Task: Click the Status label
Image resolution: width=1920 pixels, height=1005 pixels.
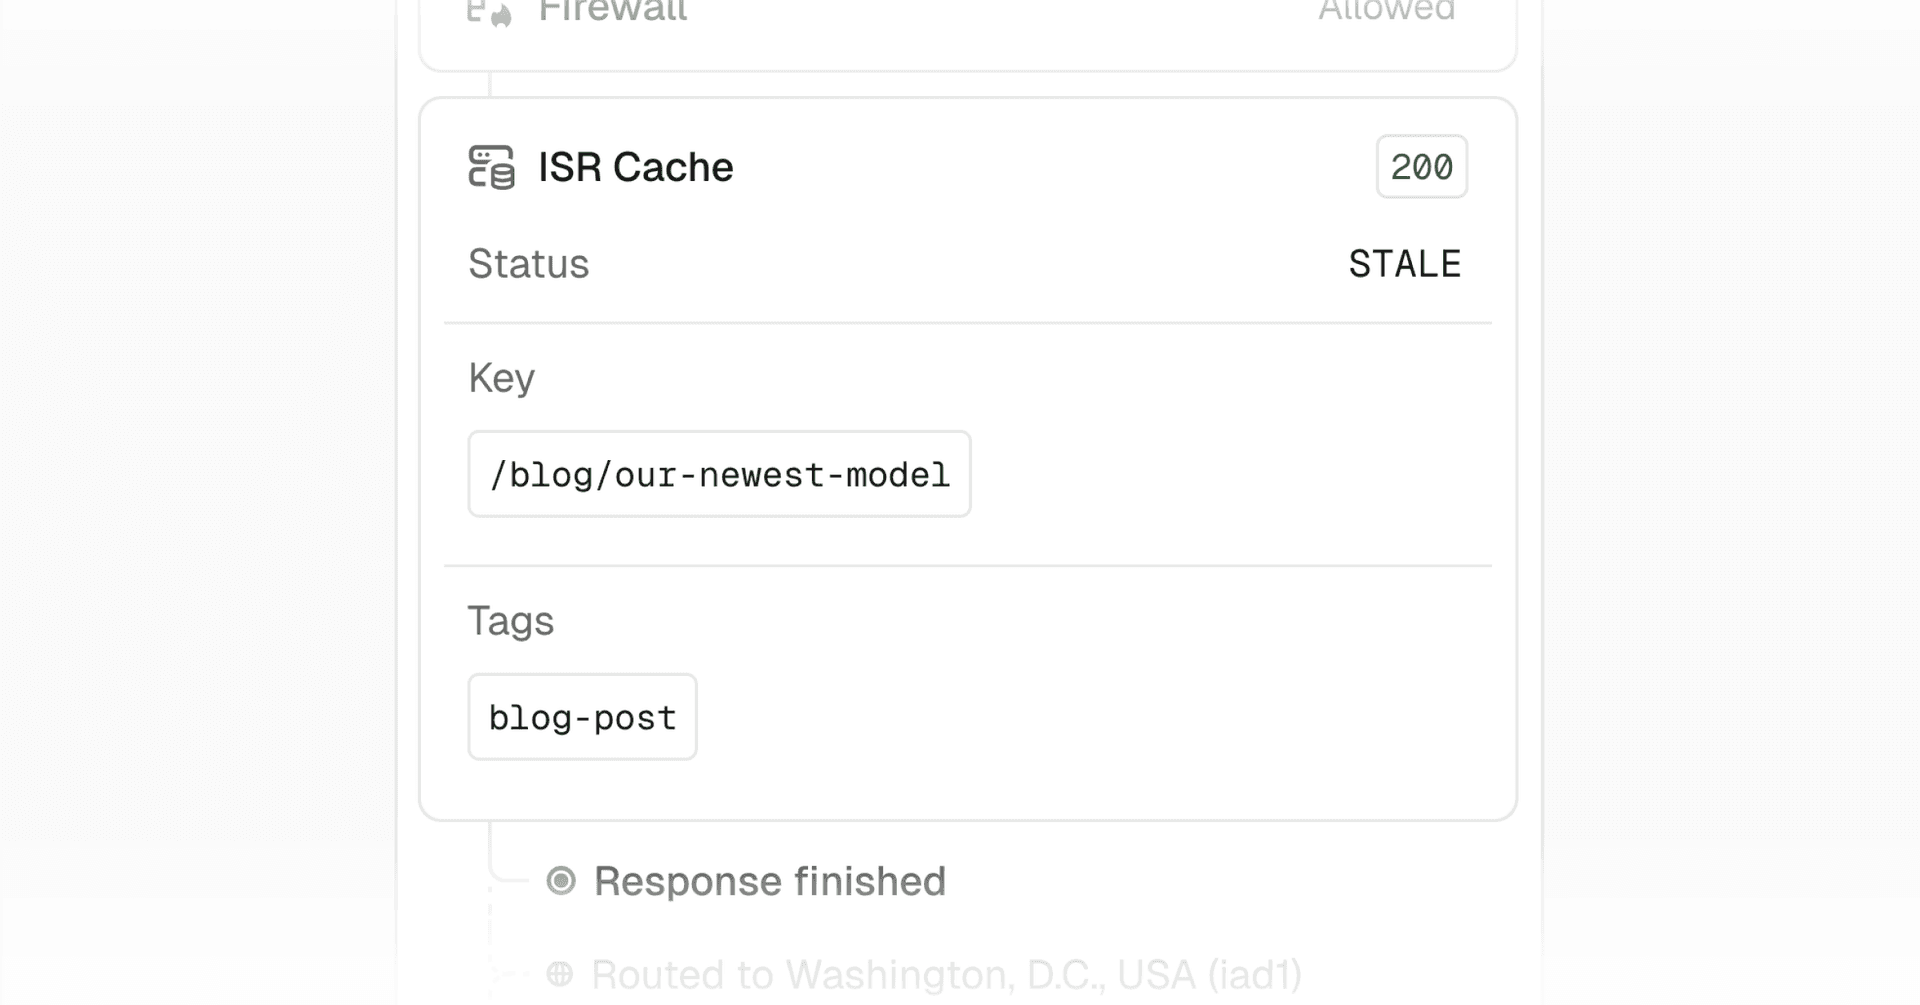Action: click(529, 264)
